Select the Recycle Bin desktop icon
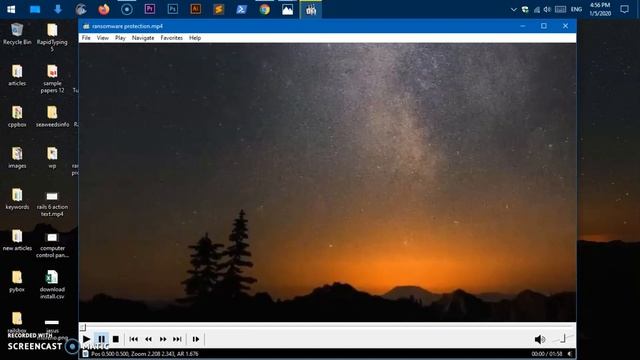This screenshot has width=640, height=360. (x=17, y=34)
